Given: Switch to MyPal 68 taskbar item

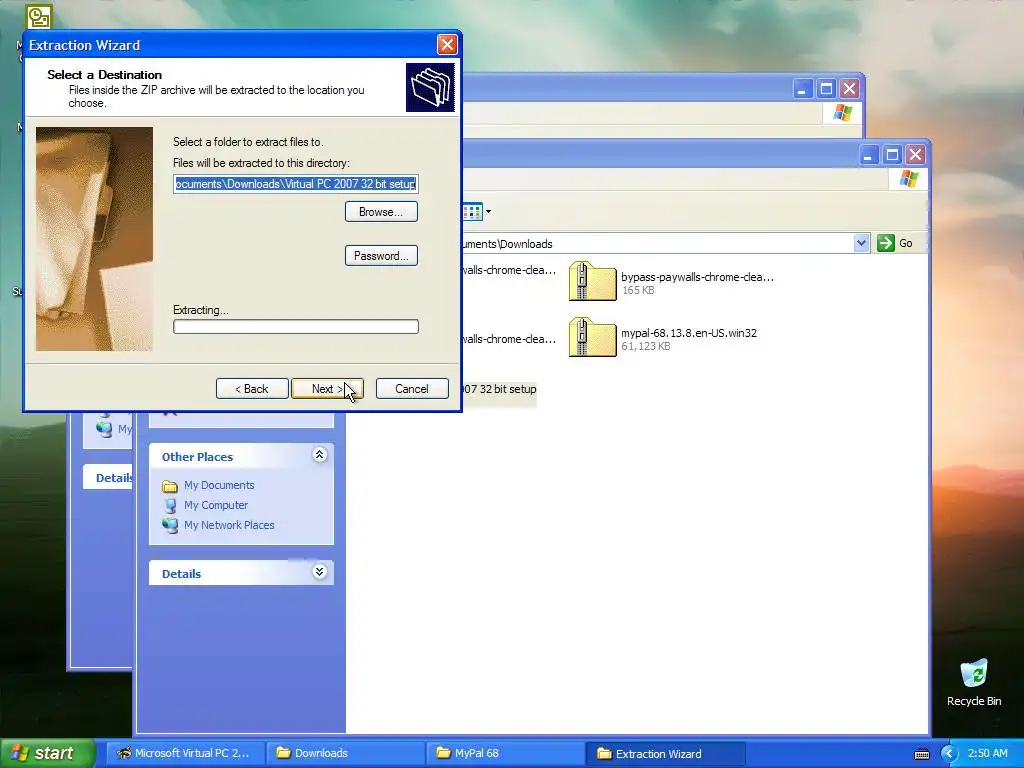Looking at the screenshot, I should tap(506, 753).
